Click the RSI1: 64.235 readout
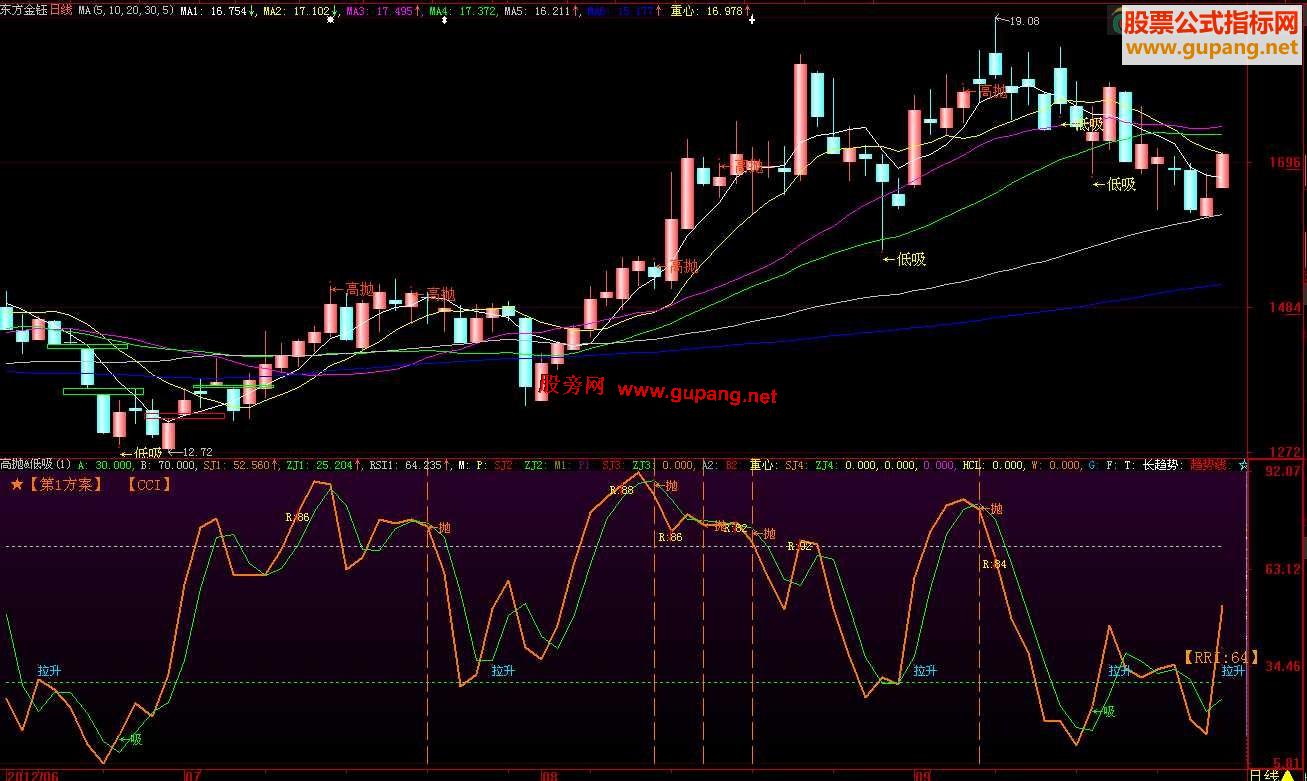1307x781 pixels. pyautogui.click(x=409, y=465)
